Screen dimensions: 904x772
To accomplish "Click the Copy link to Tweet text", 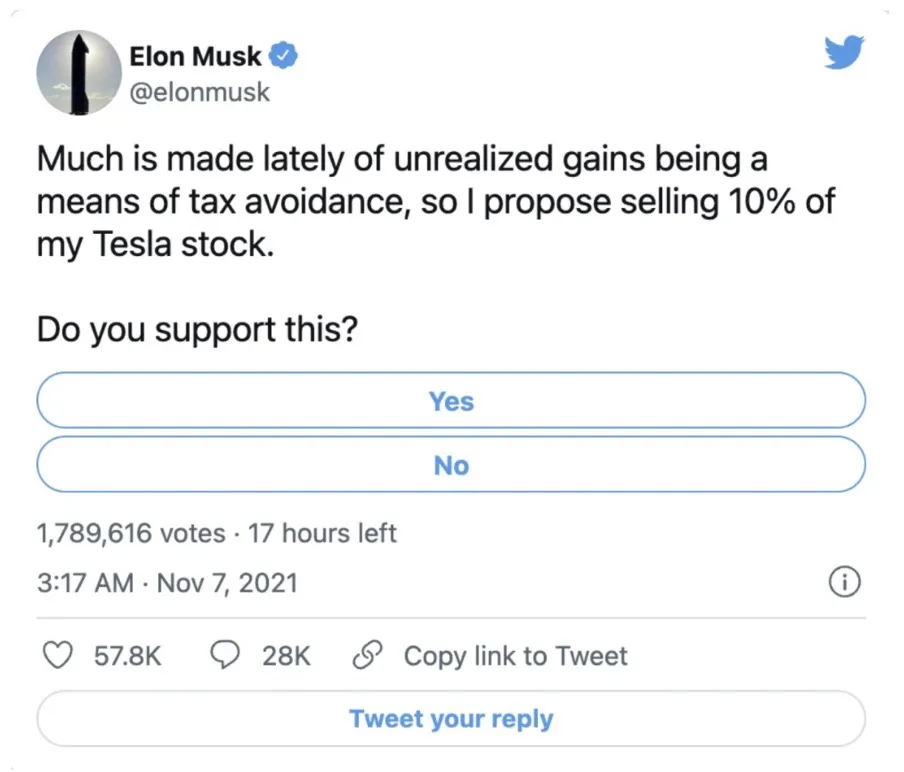I will 515,656.
